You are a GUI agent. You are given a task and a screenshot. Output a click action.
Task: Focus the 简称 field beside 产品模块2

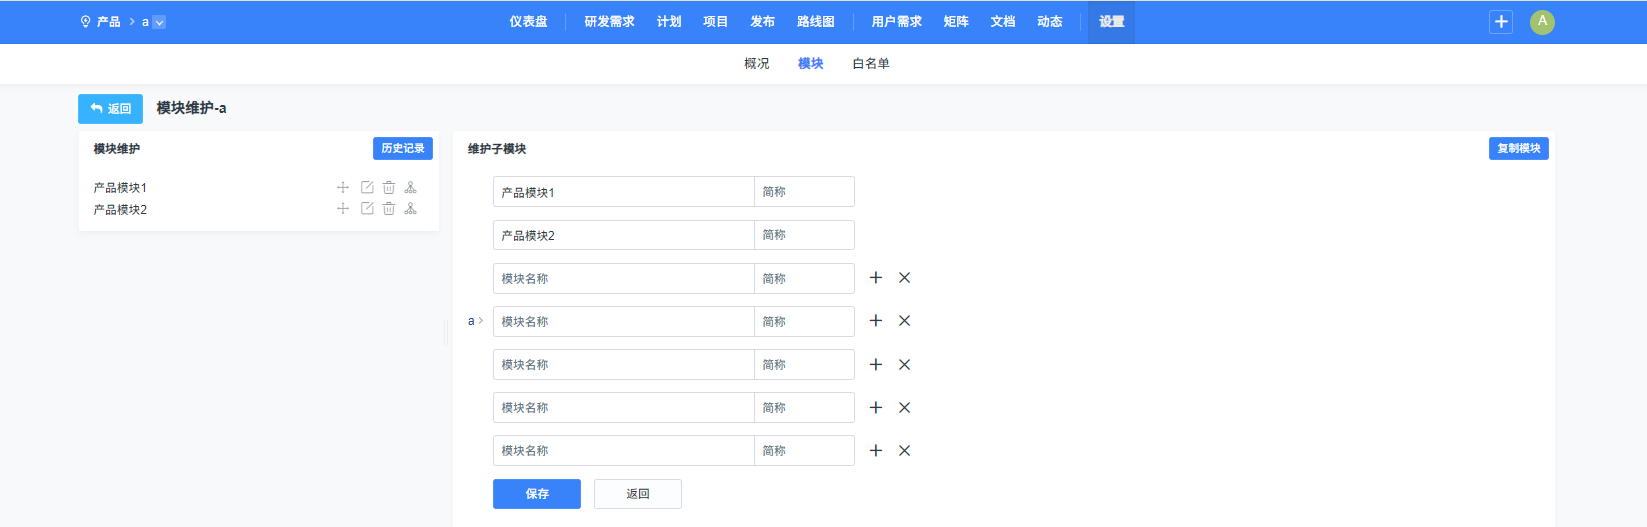tap(805, 235)
